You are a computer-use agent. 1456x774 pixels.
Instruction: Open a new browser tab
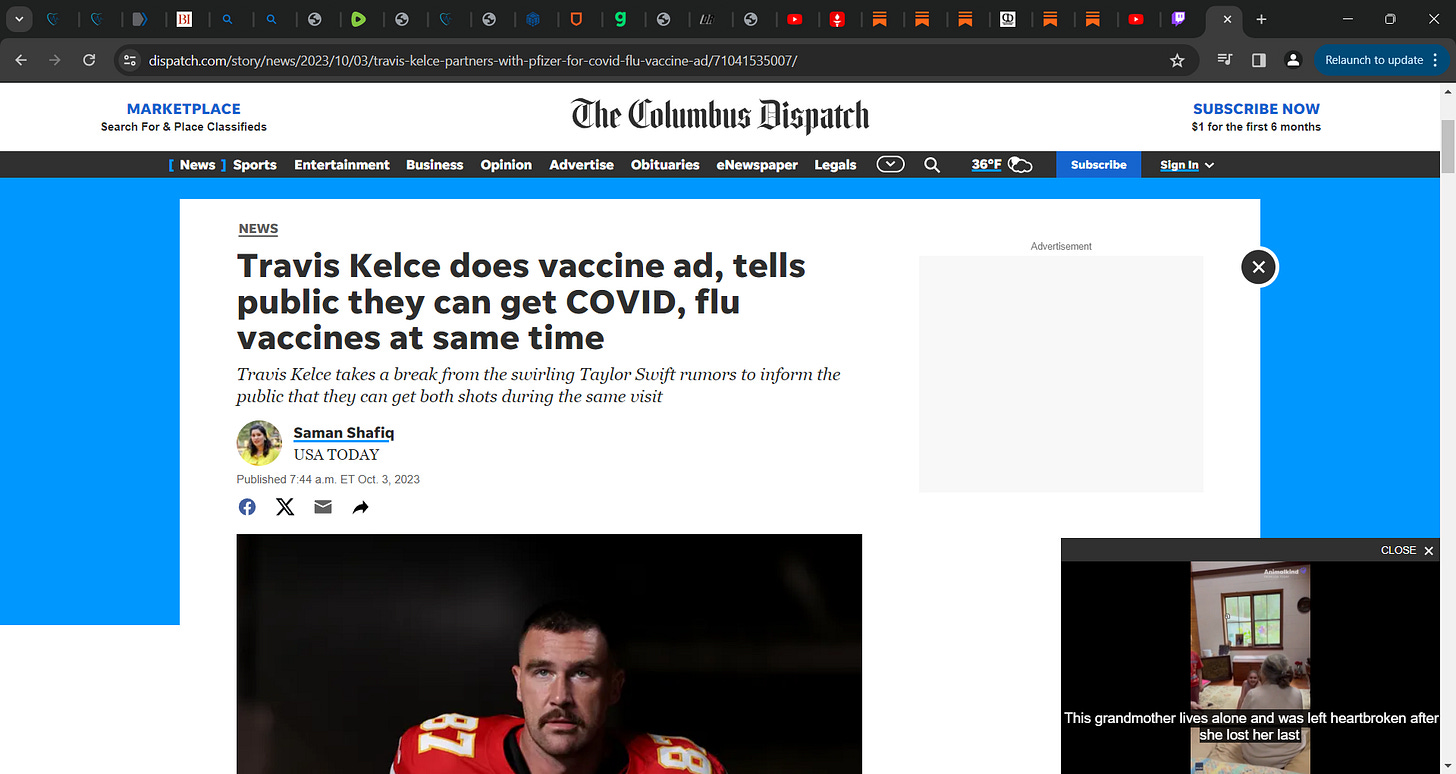pyautogui.click(x=1261, y=19)
